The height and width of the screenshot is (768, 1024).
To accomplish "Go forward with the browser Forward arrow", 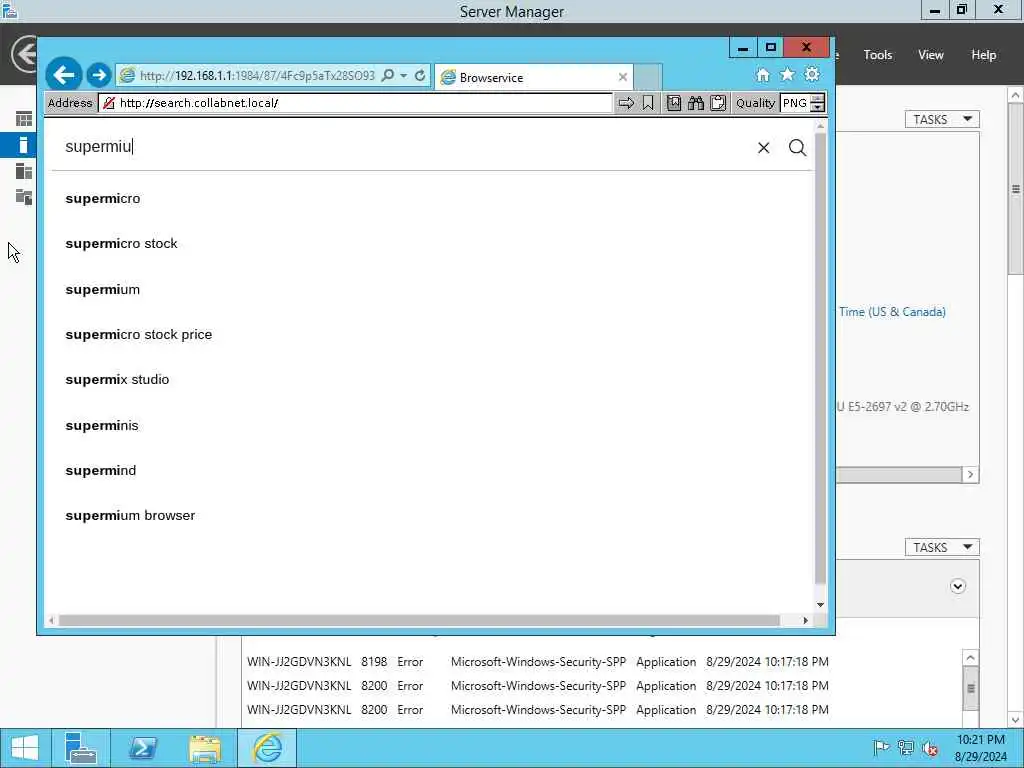I will pos(99,76).
